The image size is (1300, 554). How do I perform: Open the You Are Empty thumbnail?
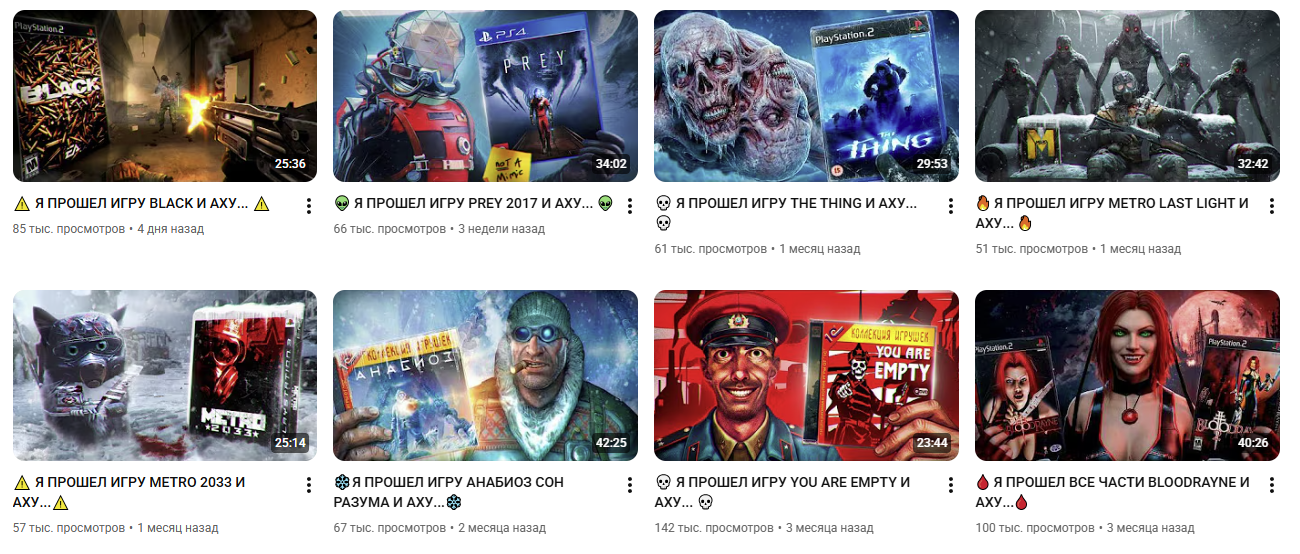pyautogui.click(x=807, y=375)
